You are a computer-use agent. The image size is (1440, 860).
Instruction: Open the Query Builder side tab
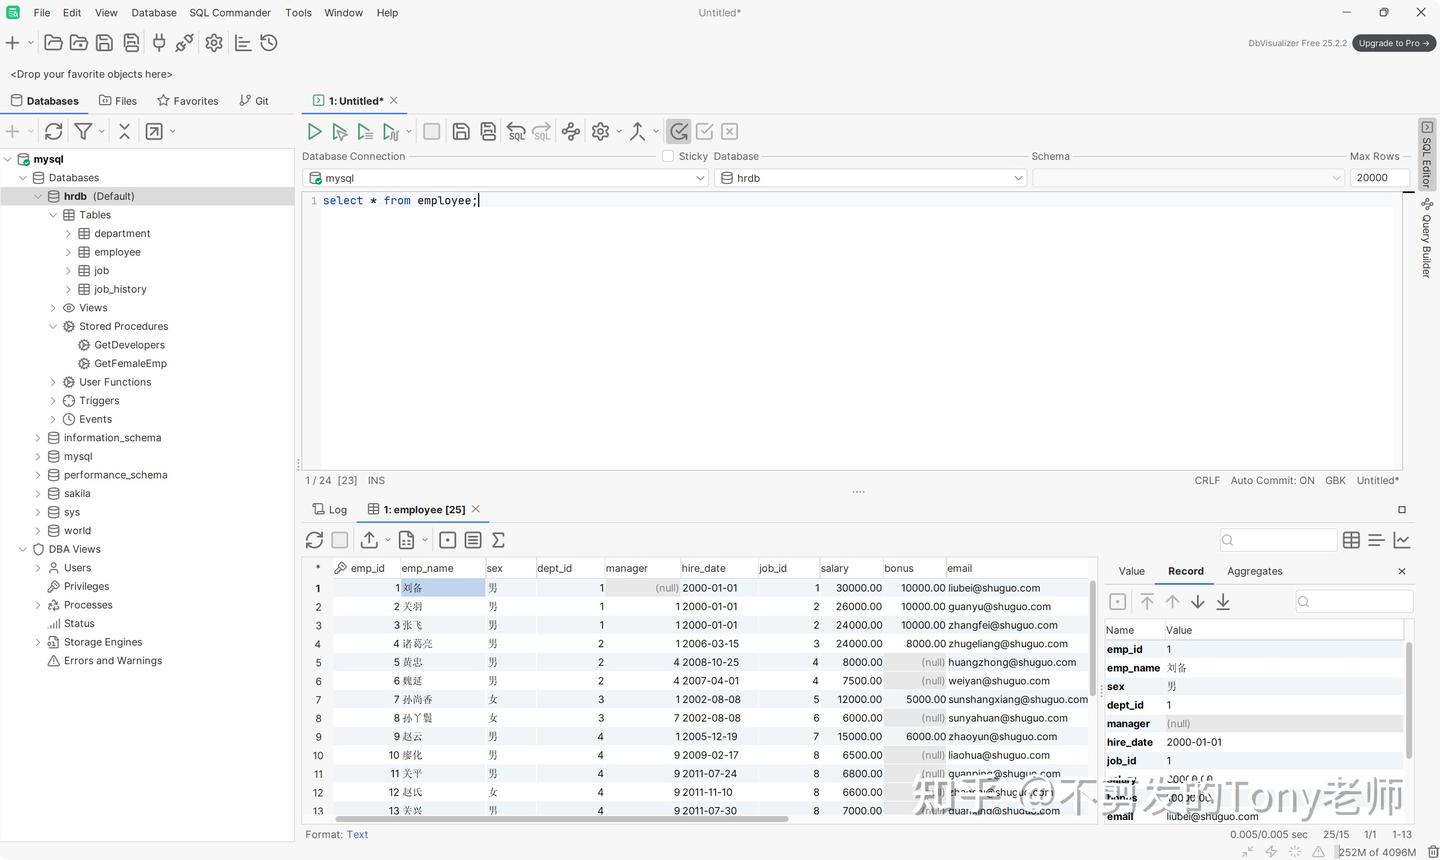(x=1427, y=238)
